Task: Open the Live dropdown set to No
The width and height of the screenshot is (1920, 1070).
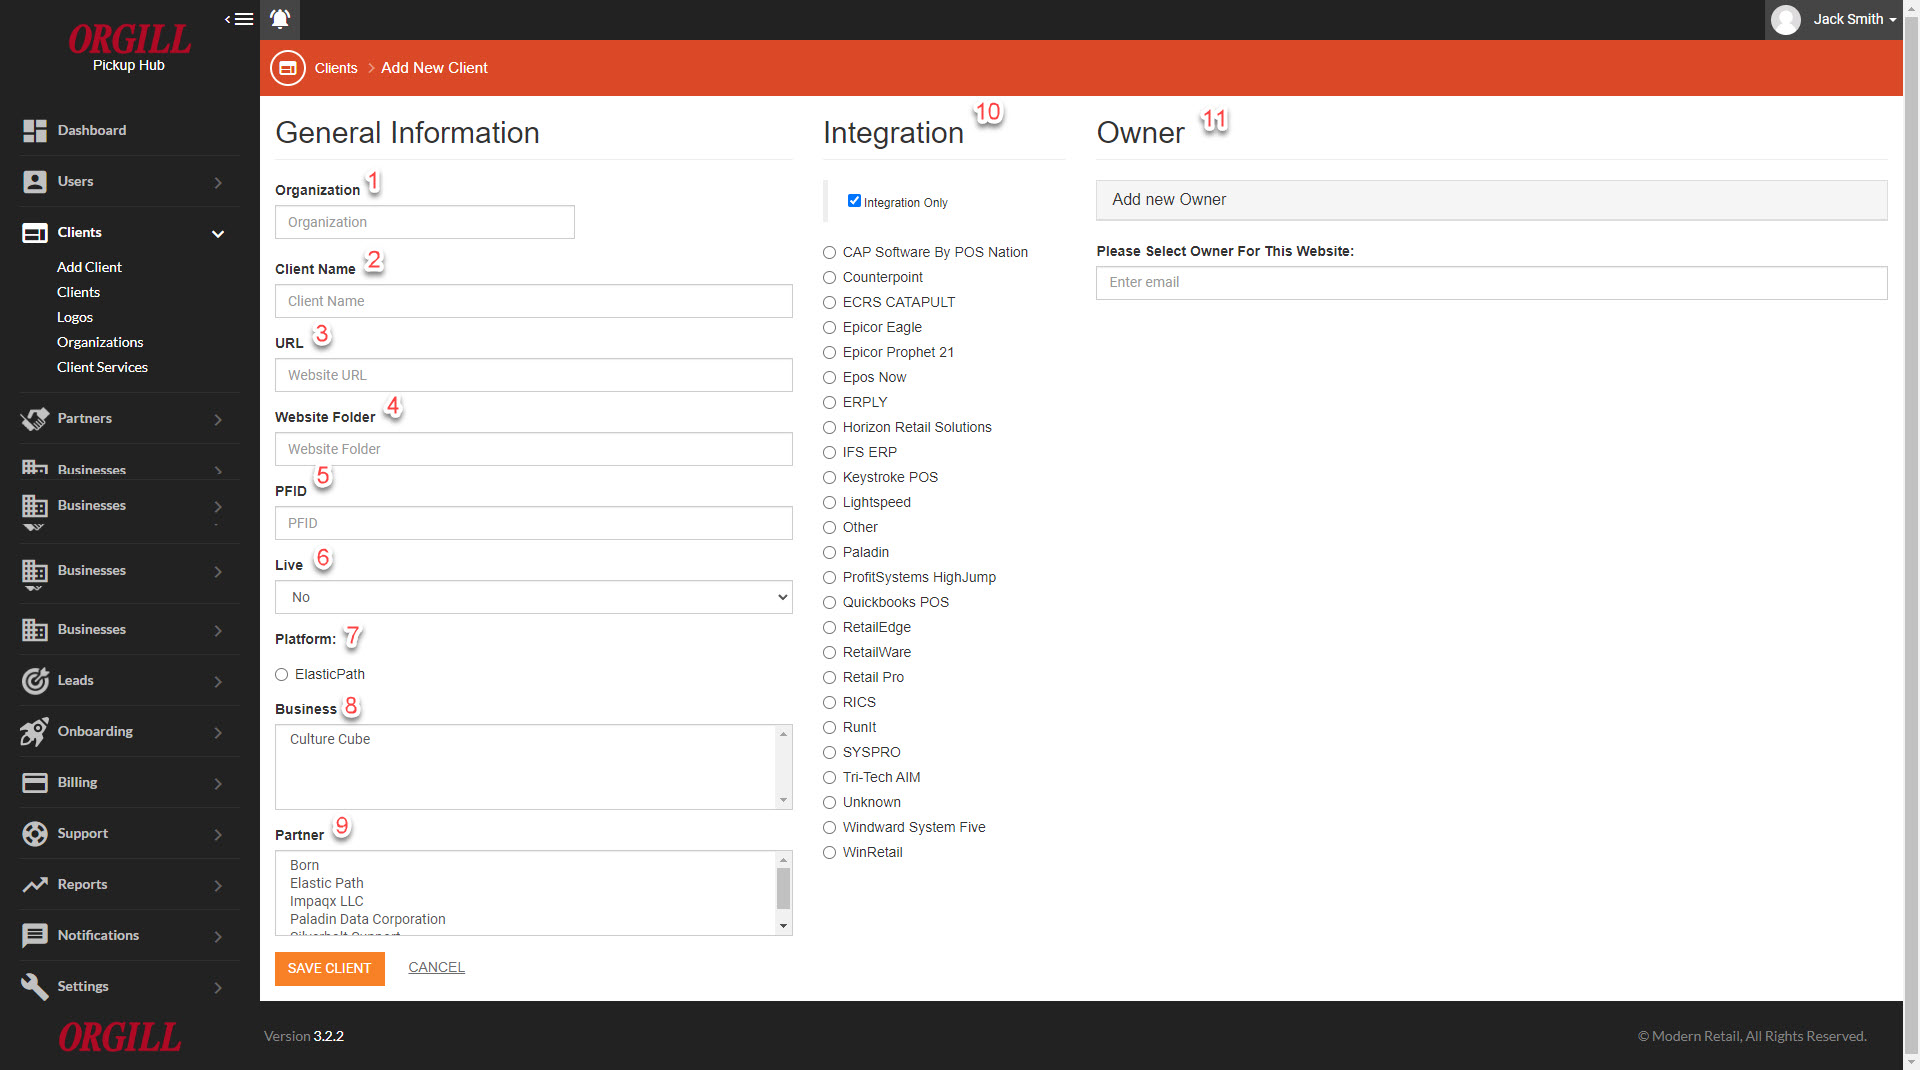Action: 534,597
